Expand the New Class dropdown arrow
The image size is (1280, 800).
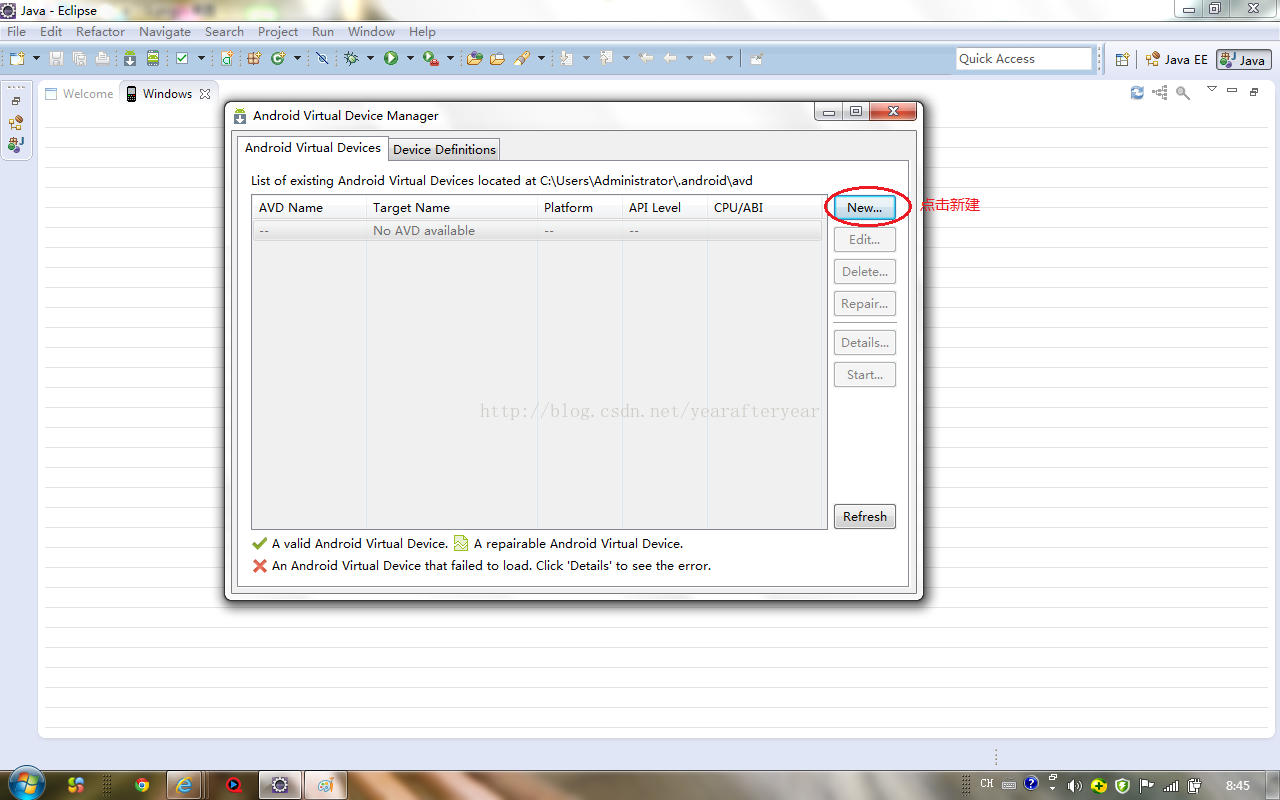tap(297, 59)
